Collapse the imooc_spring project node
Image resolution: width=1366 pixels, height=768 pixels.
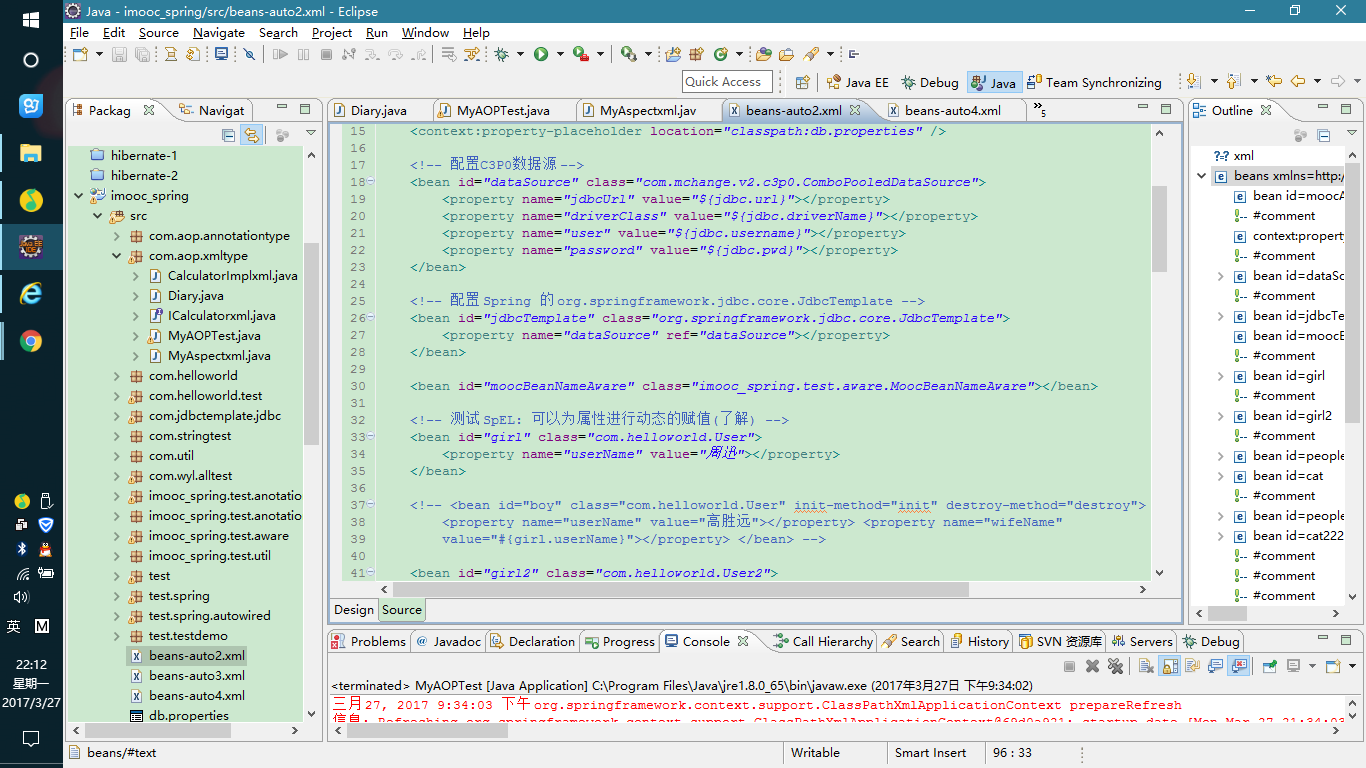[78, 196]
